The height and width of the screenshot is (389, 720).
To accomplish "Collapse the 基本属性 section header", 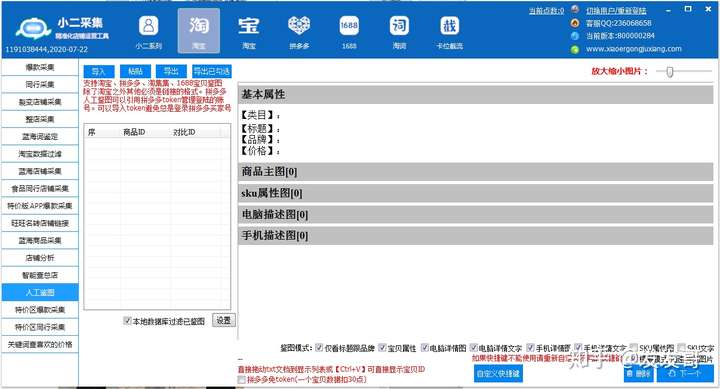I will click(476, 95).
